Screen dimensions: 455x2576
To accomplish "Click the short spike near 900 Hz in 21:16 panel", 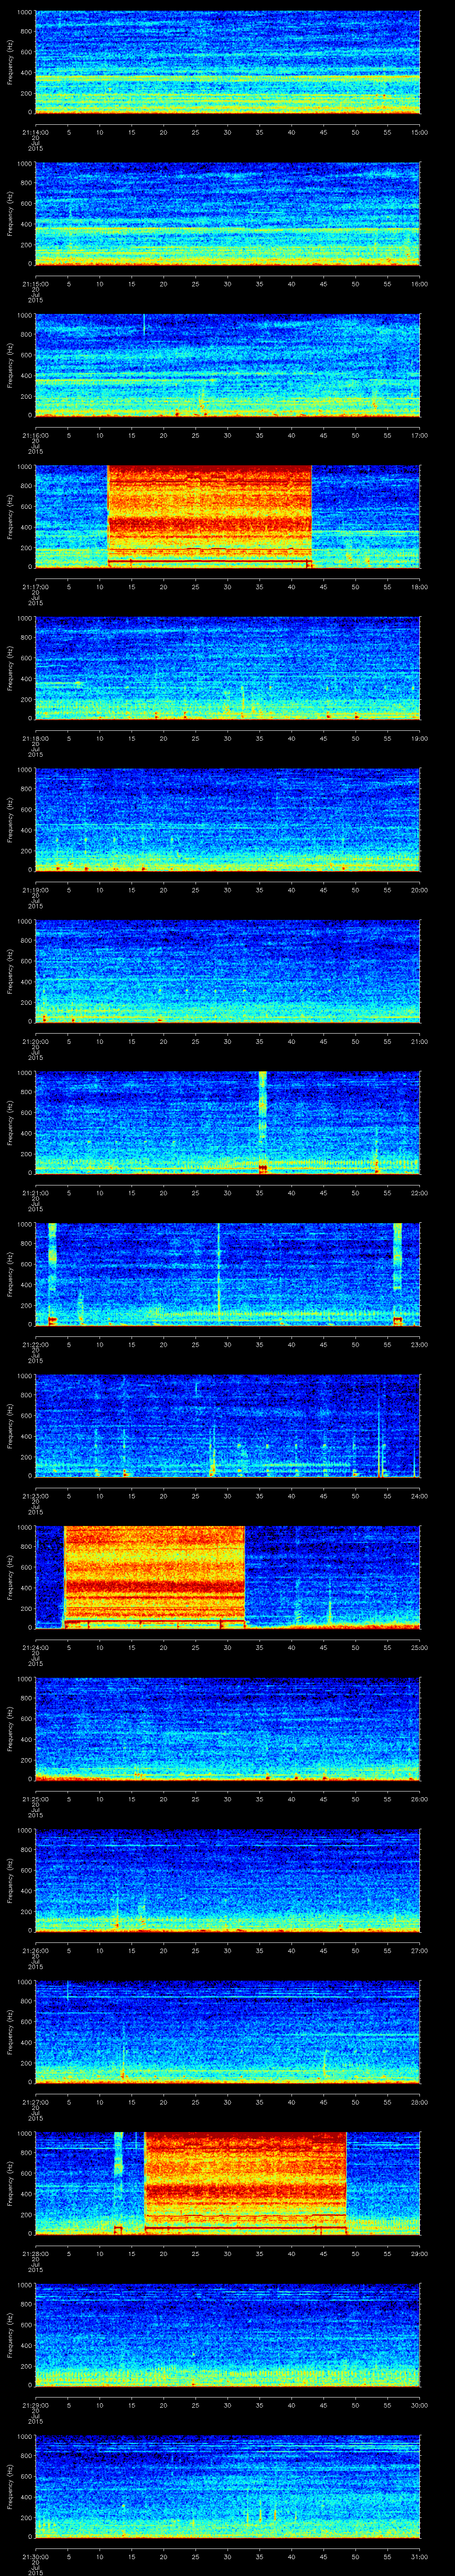I will click(x=144, y=324).
